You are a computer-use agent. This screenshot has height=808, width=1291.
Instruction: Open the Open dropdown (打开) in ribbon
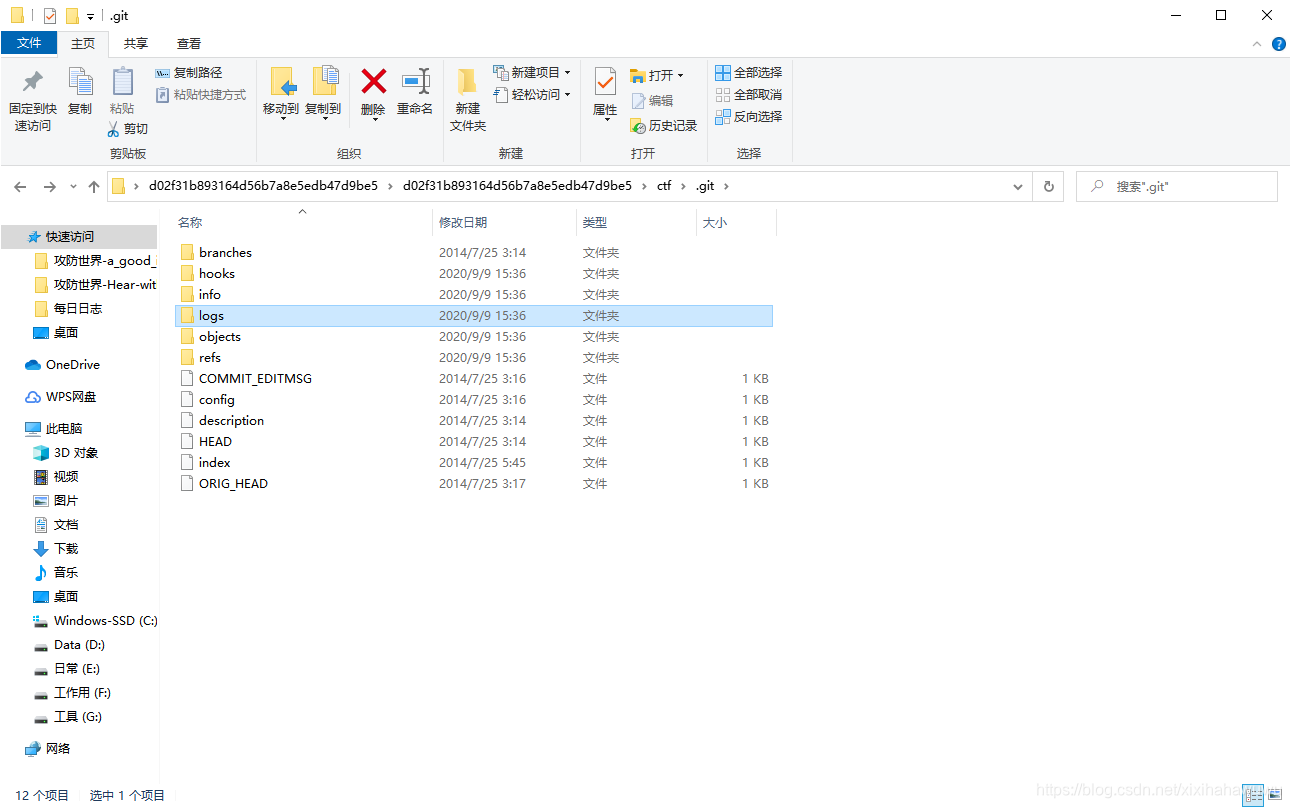[657, 76]
